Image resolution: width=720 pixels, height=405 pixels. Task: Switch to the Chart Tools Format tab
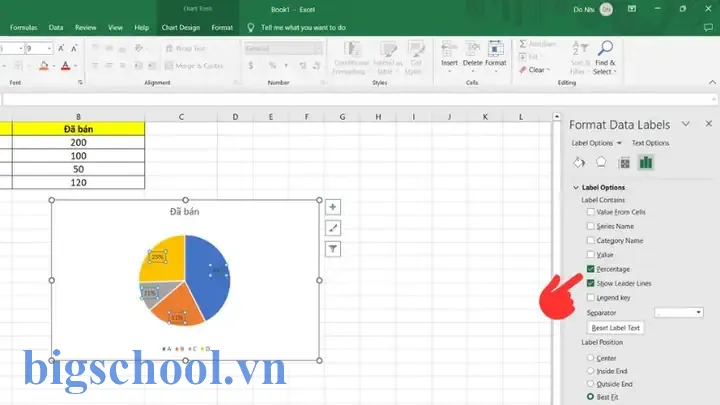click(222, 28)
